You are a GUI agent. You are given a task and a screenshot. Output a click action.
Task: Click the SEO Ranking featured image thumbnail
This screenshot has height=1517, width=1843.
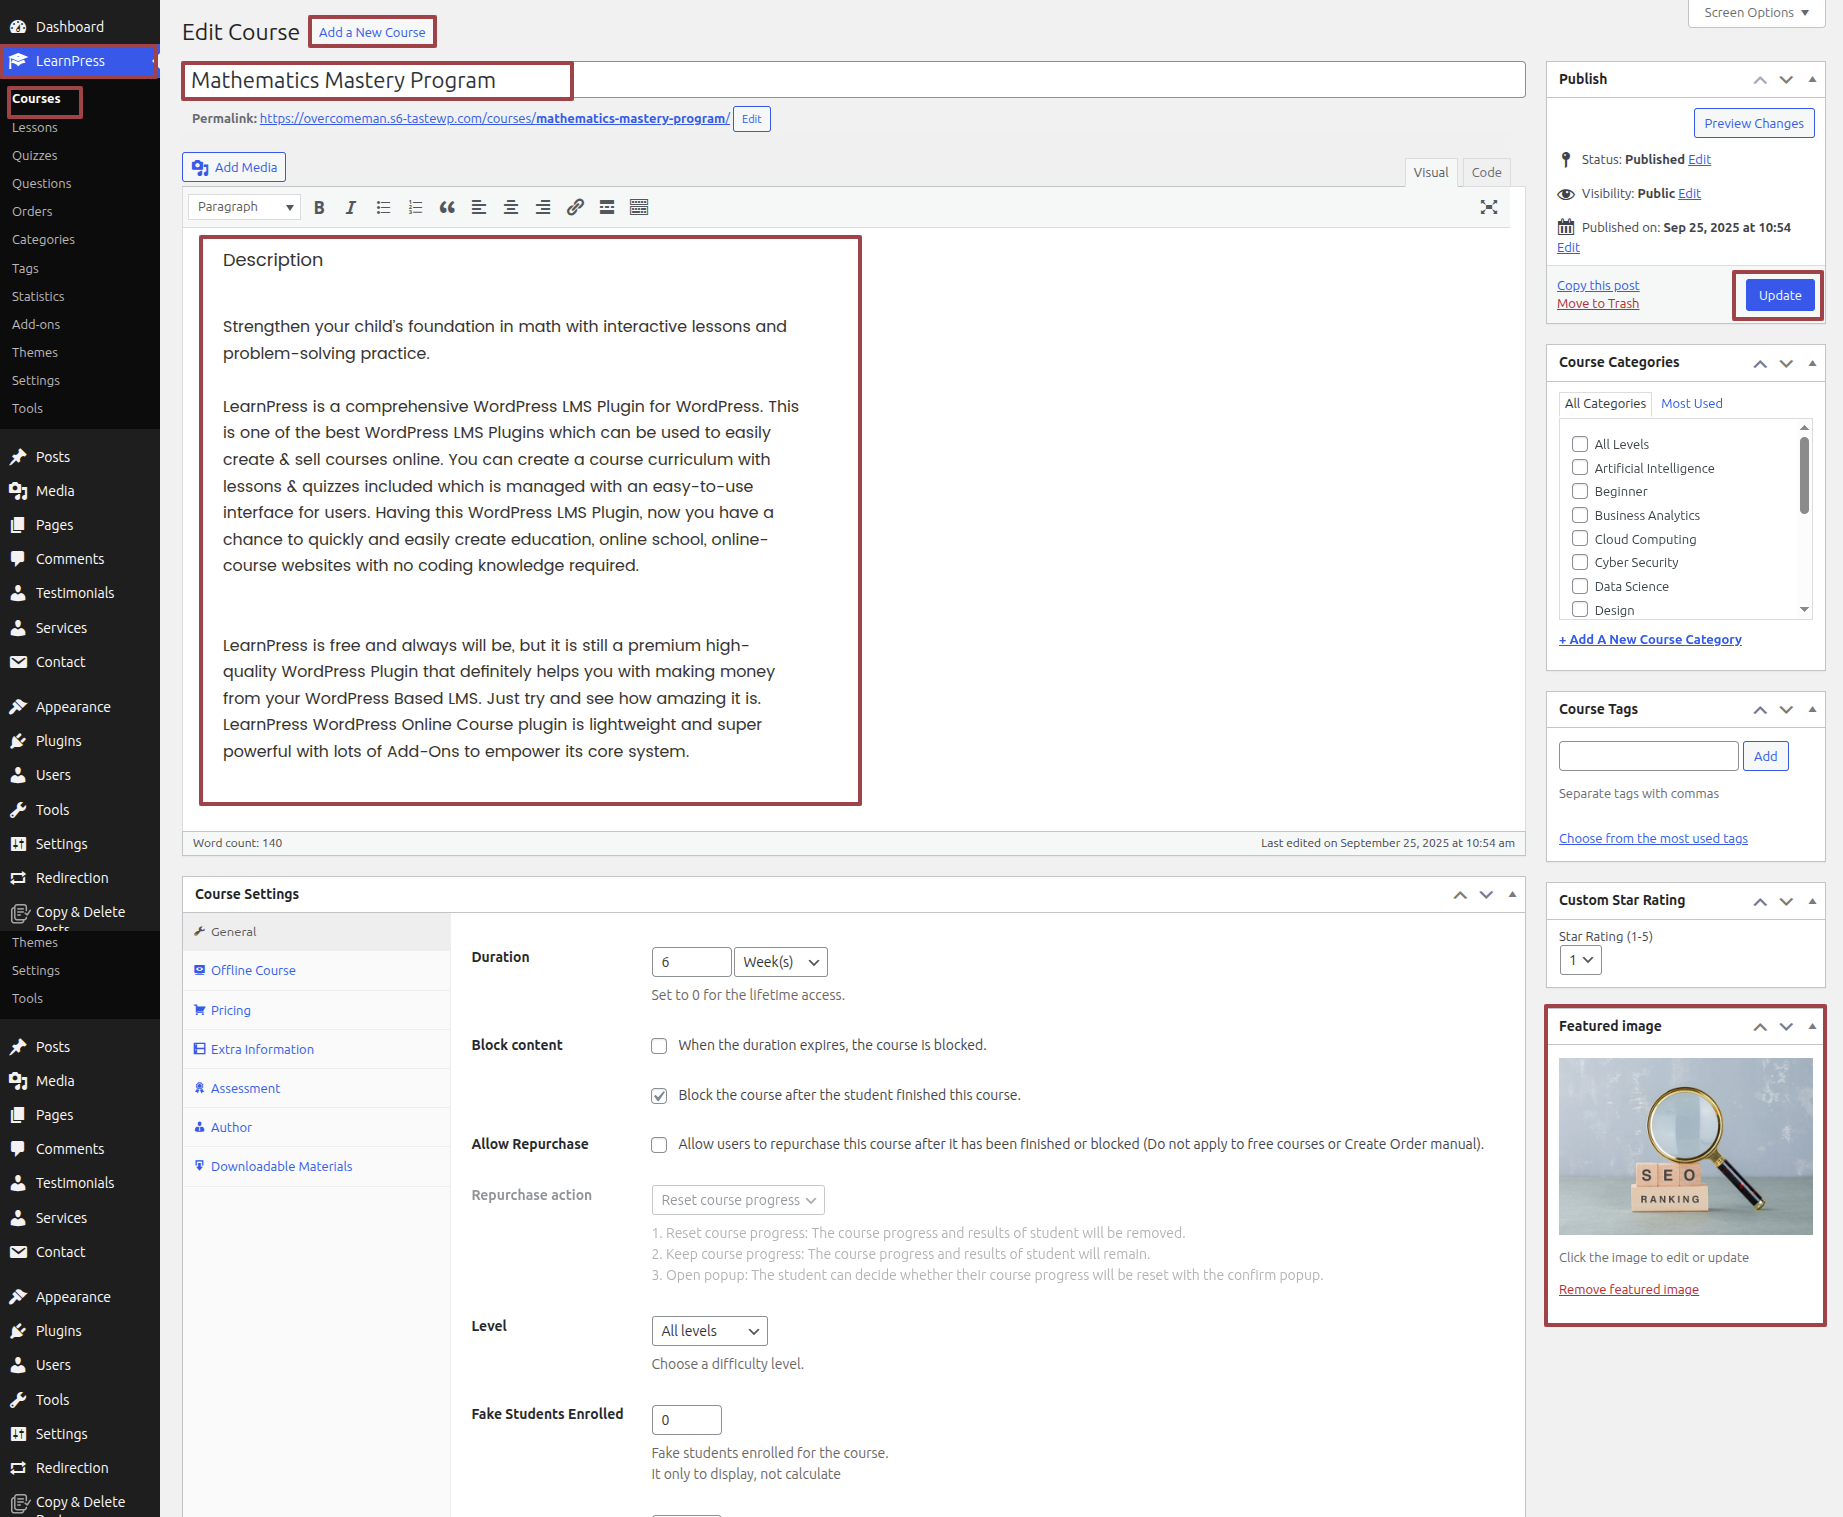click(x=1685, y=1146)
